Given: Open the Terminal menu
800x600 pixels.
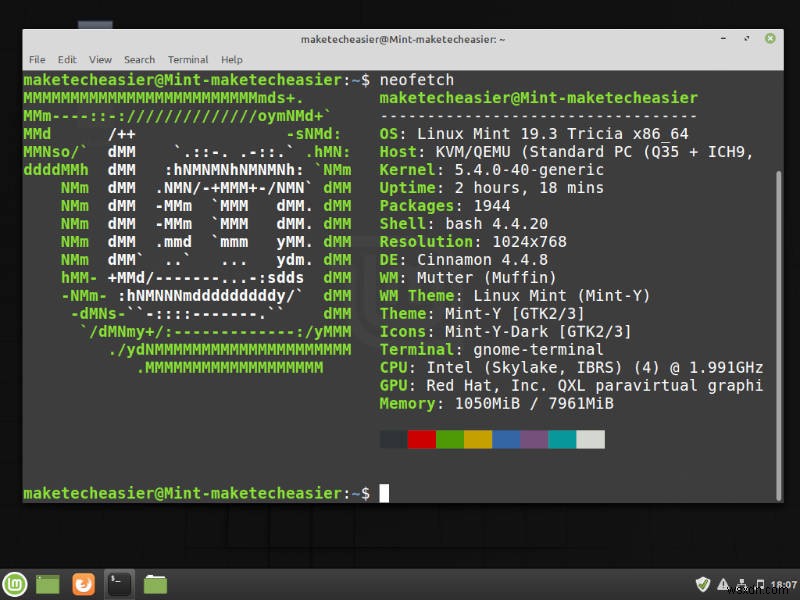Looking at the screenshot, I should [x=187, y=59].
